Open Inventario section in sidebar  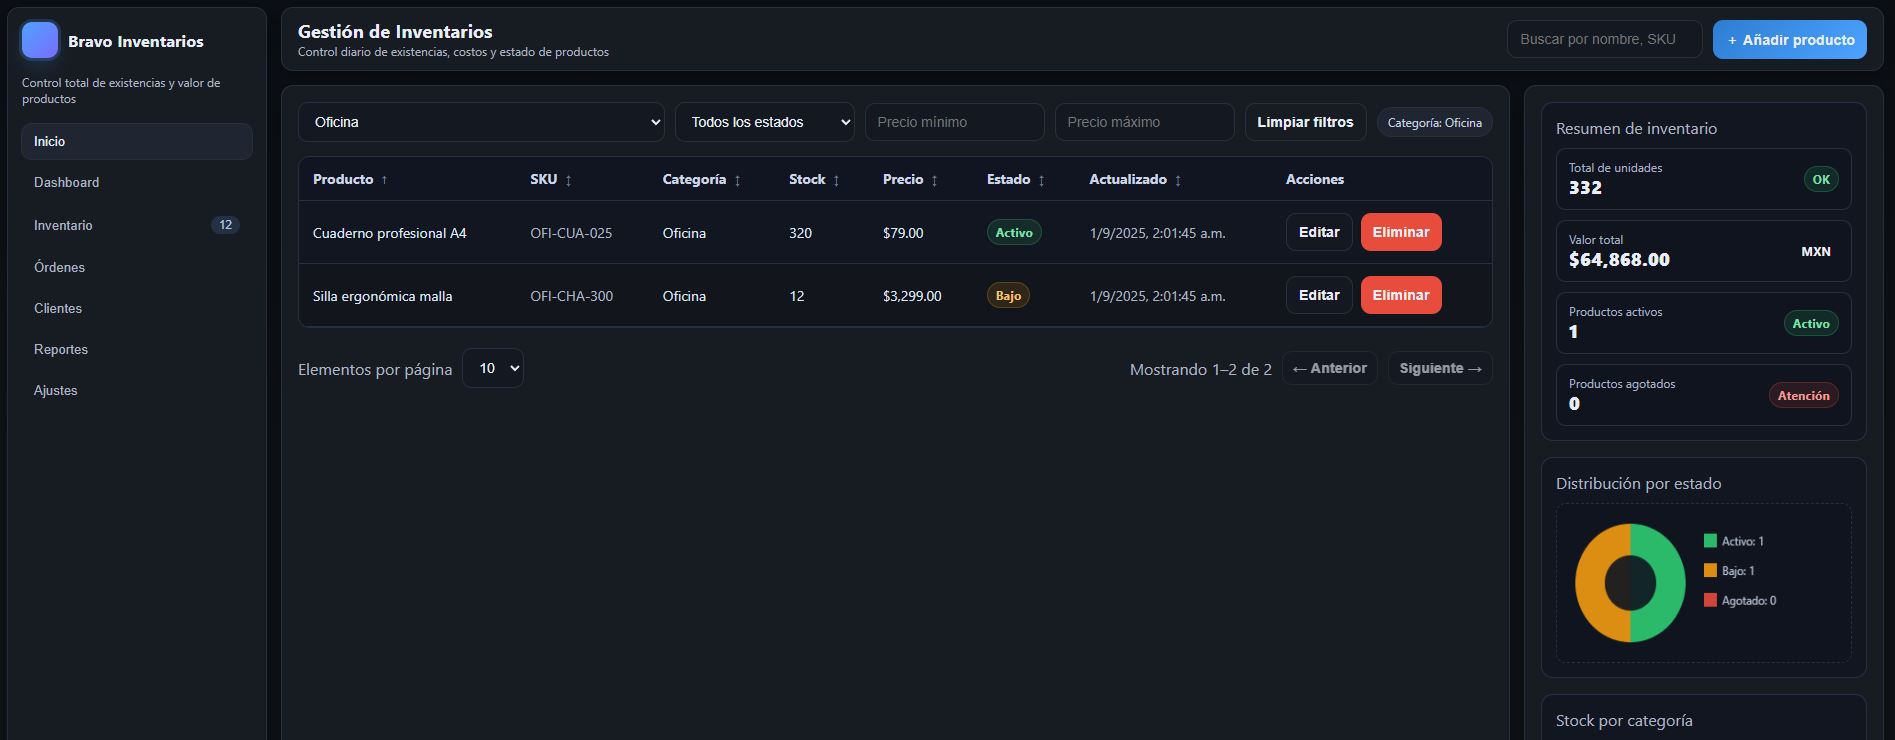click(63, 225)
